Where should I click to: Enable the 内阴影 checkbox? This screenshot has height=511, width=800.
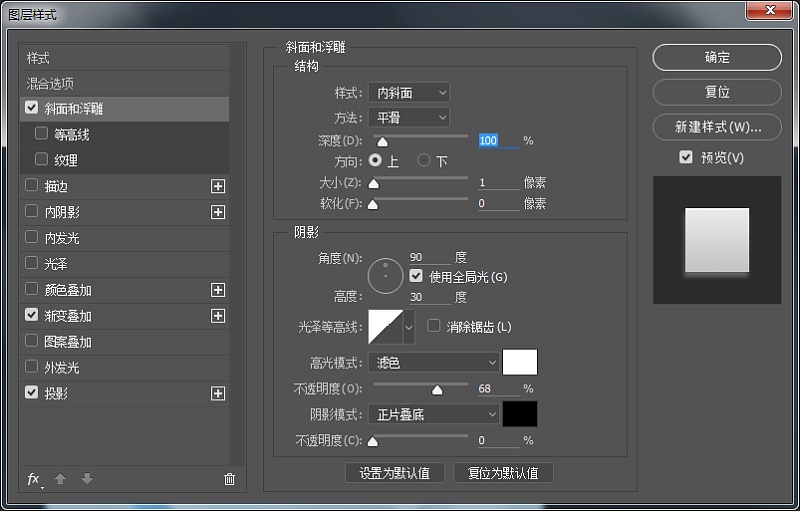point(32,211)
